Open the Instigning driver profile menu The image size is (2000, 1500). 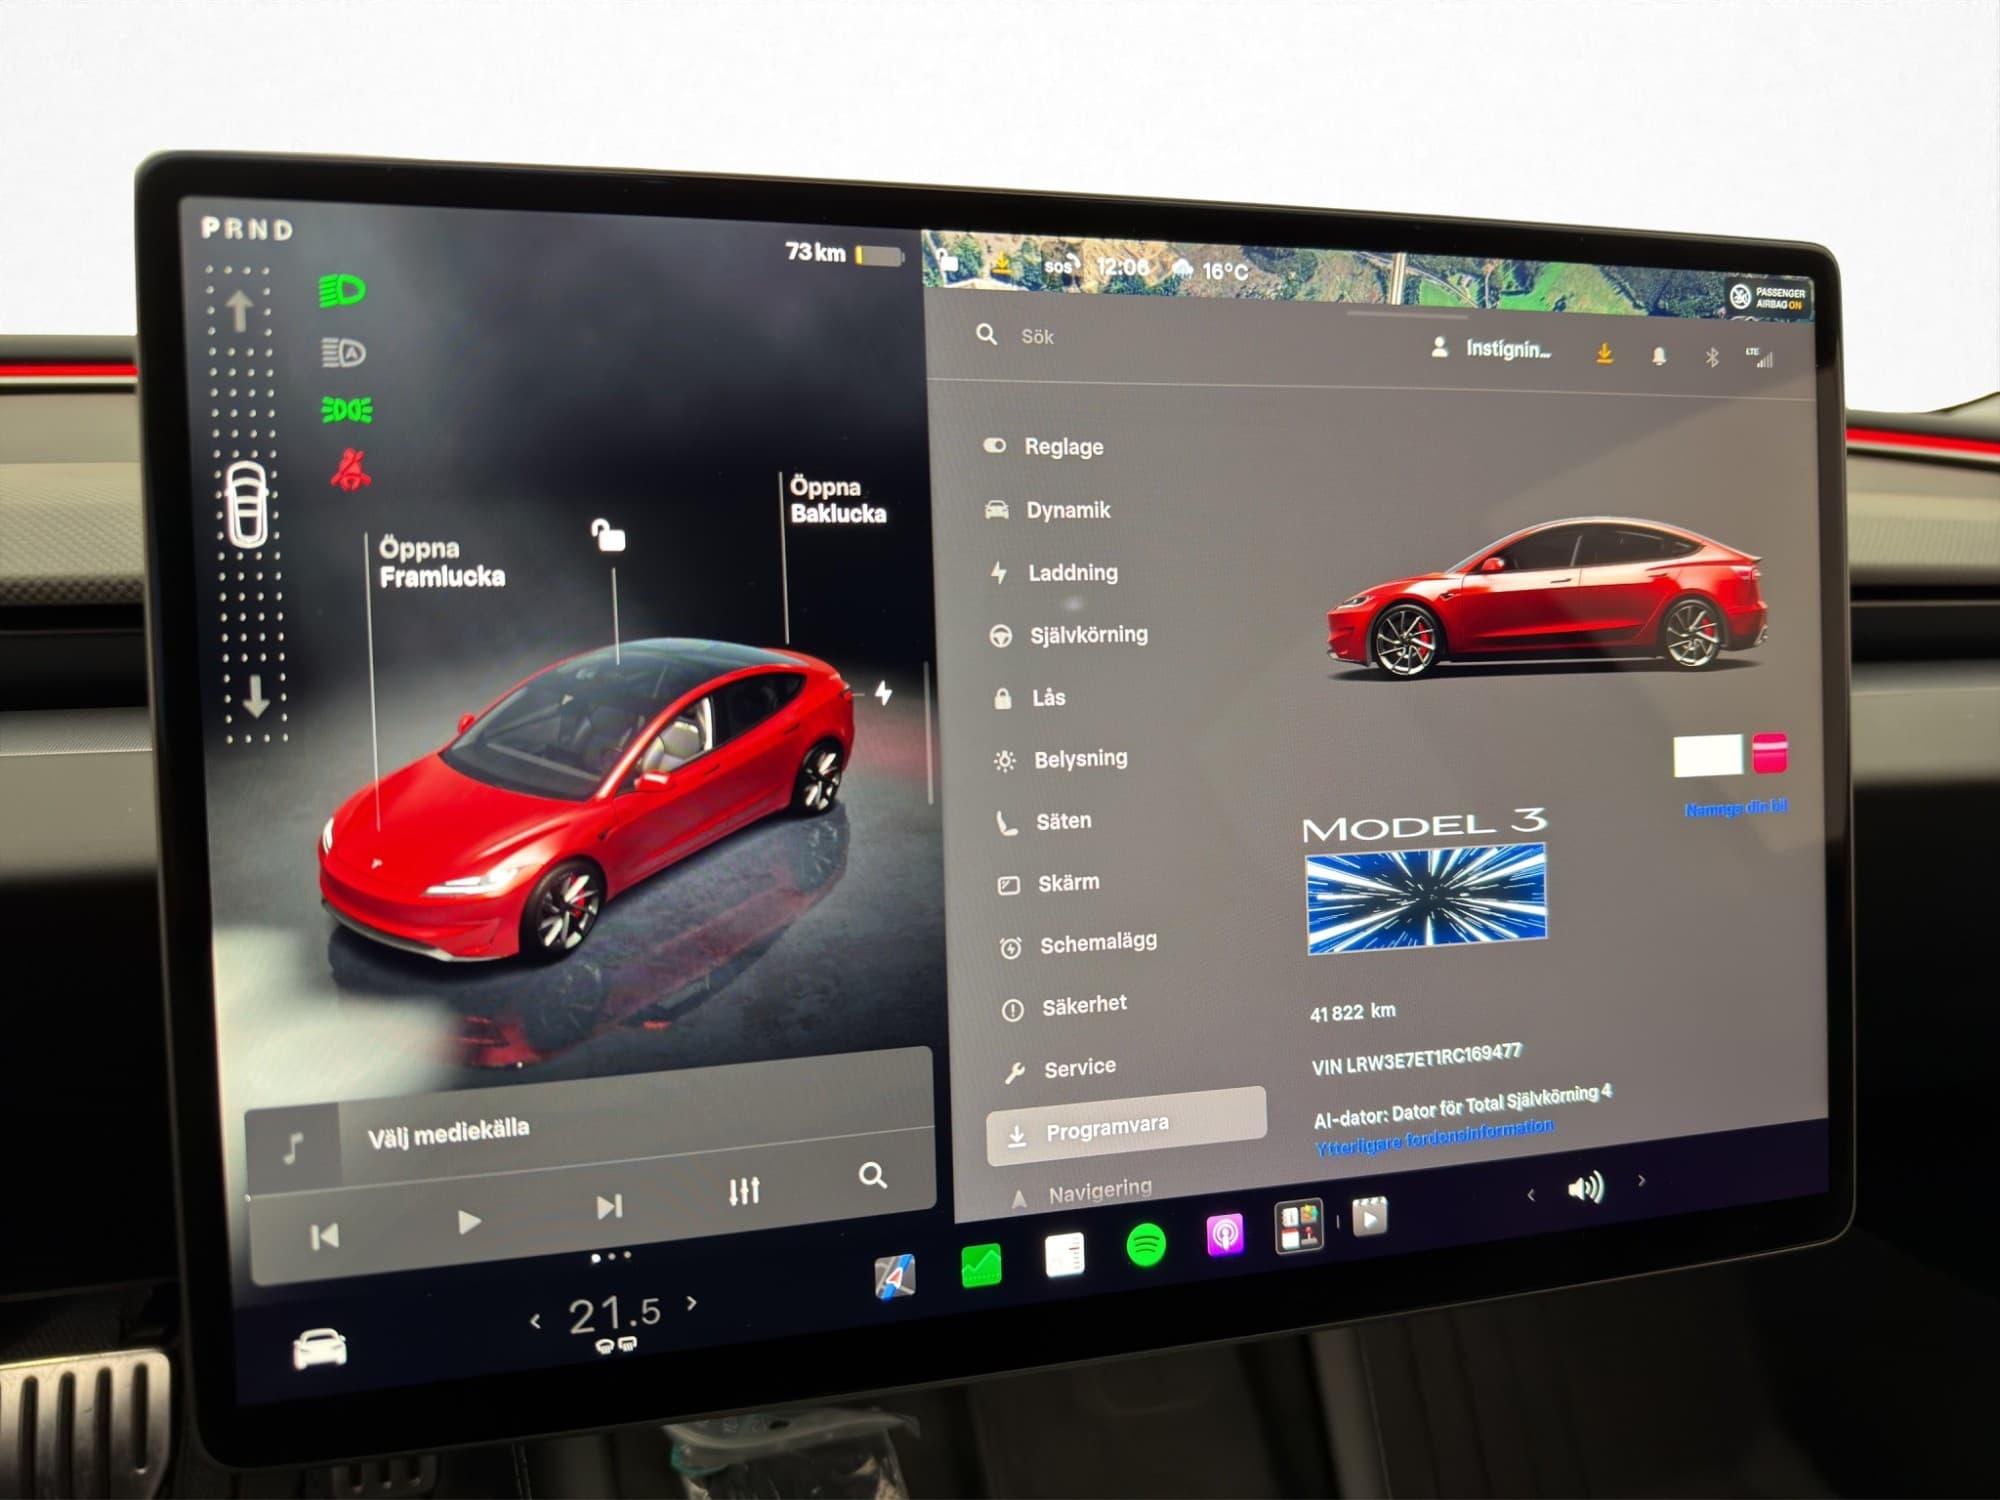(1491, 348)
